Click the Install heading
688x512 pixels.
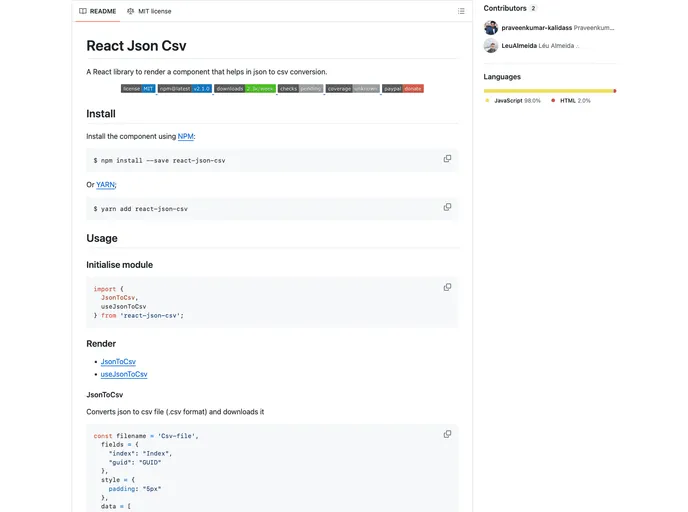(101, 114)
